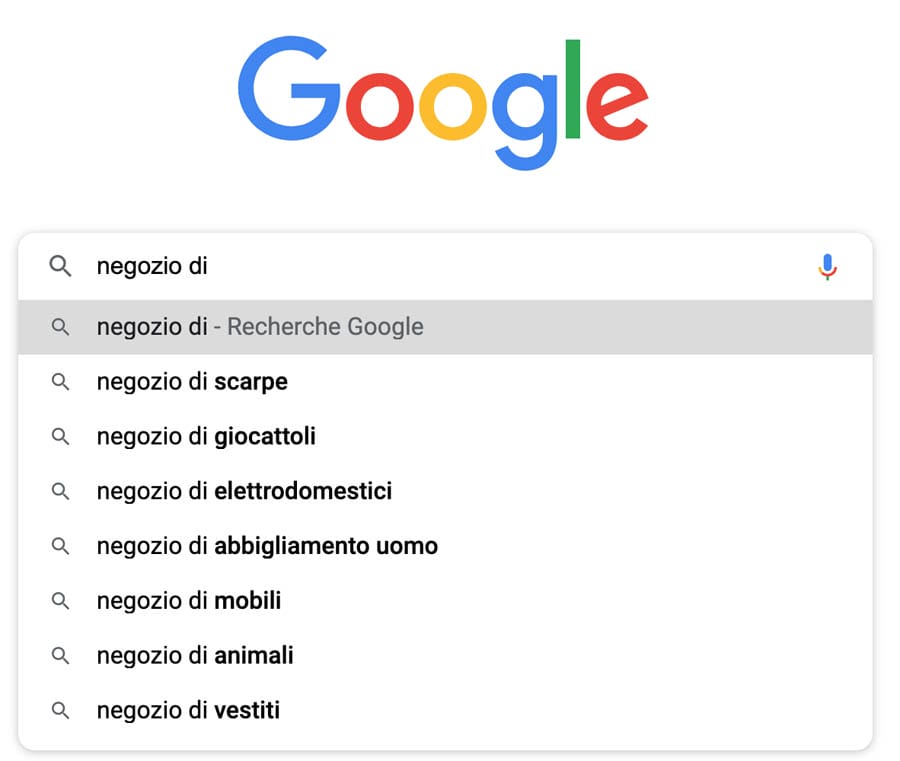Click inside the search input field
This screenshot has height=761, width=900.
click(x=400, y=266)
